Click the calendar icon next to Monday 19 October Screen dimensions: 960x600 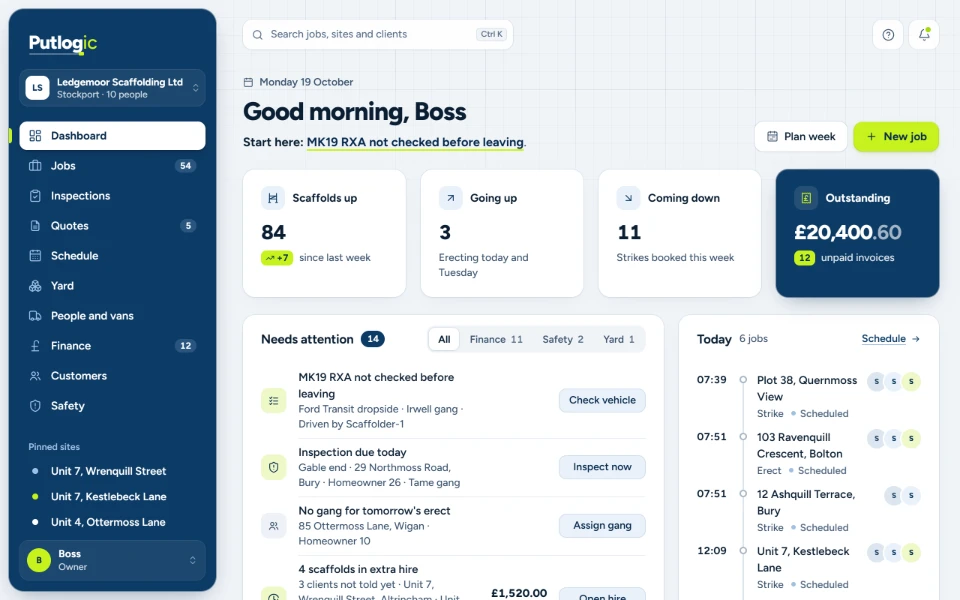(248, 82)
